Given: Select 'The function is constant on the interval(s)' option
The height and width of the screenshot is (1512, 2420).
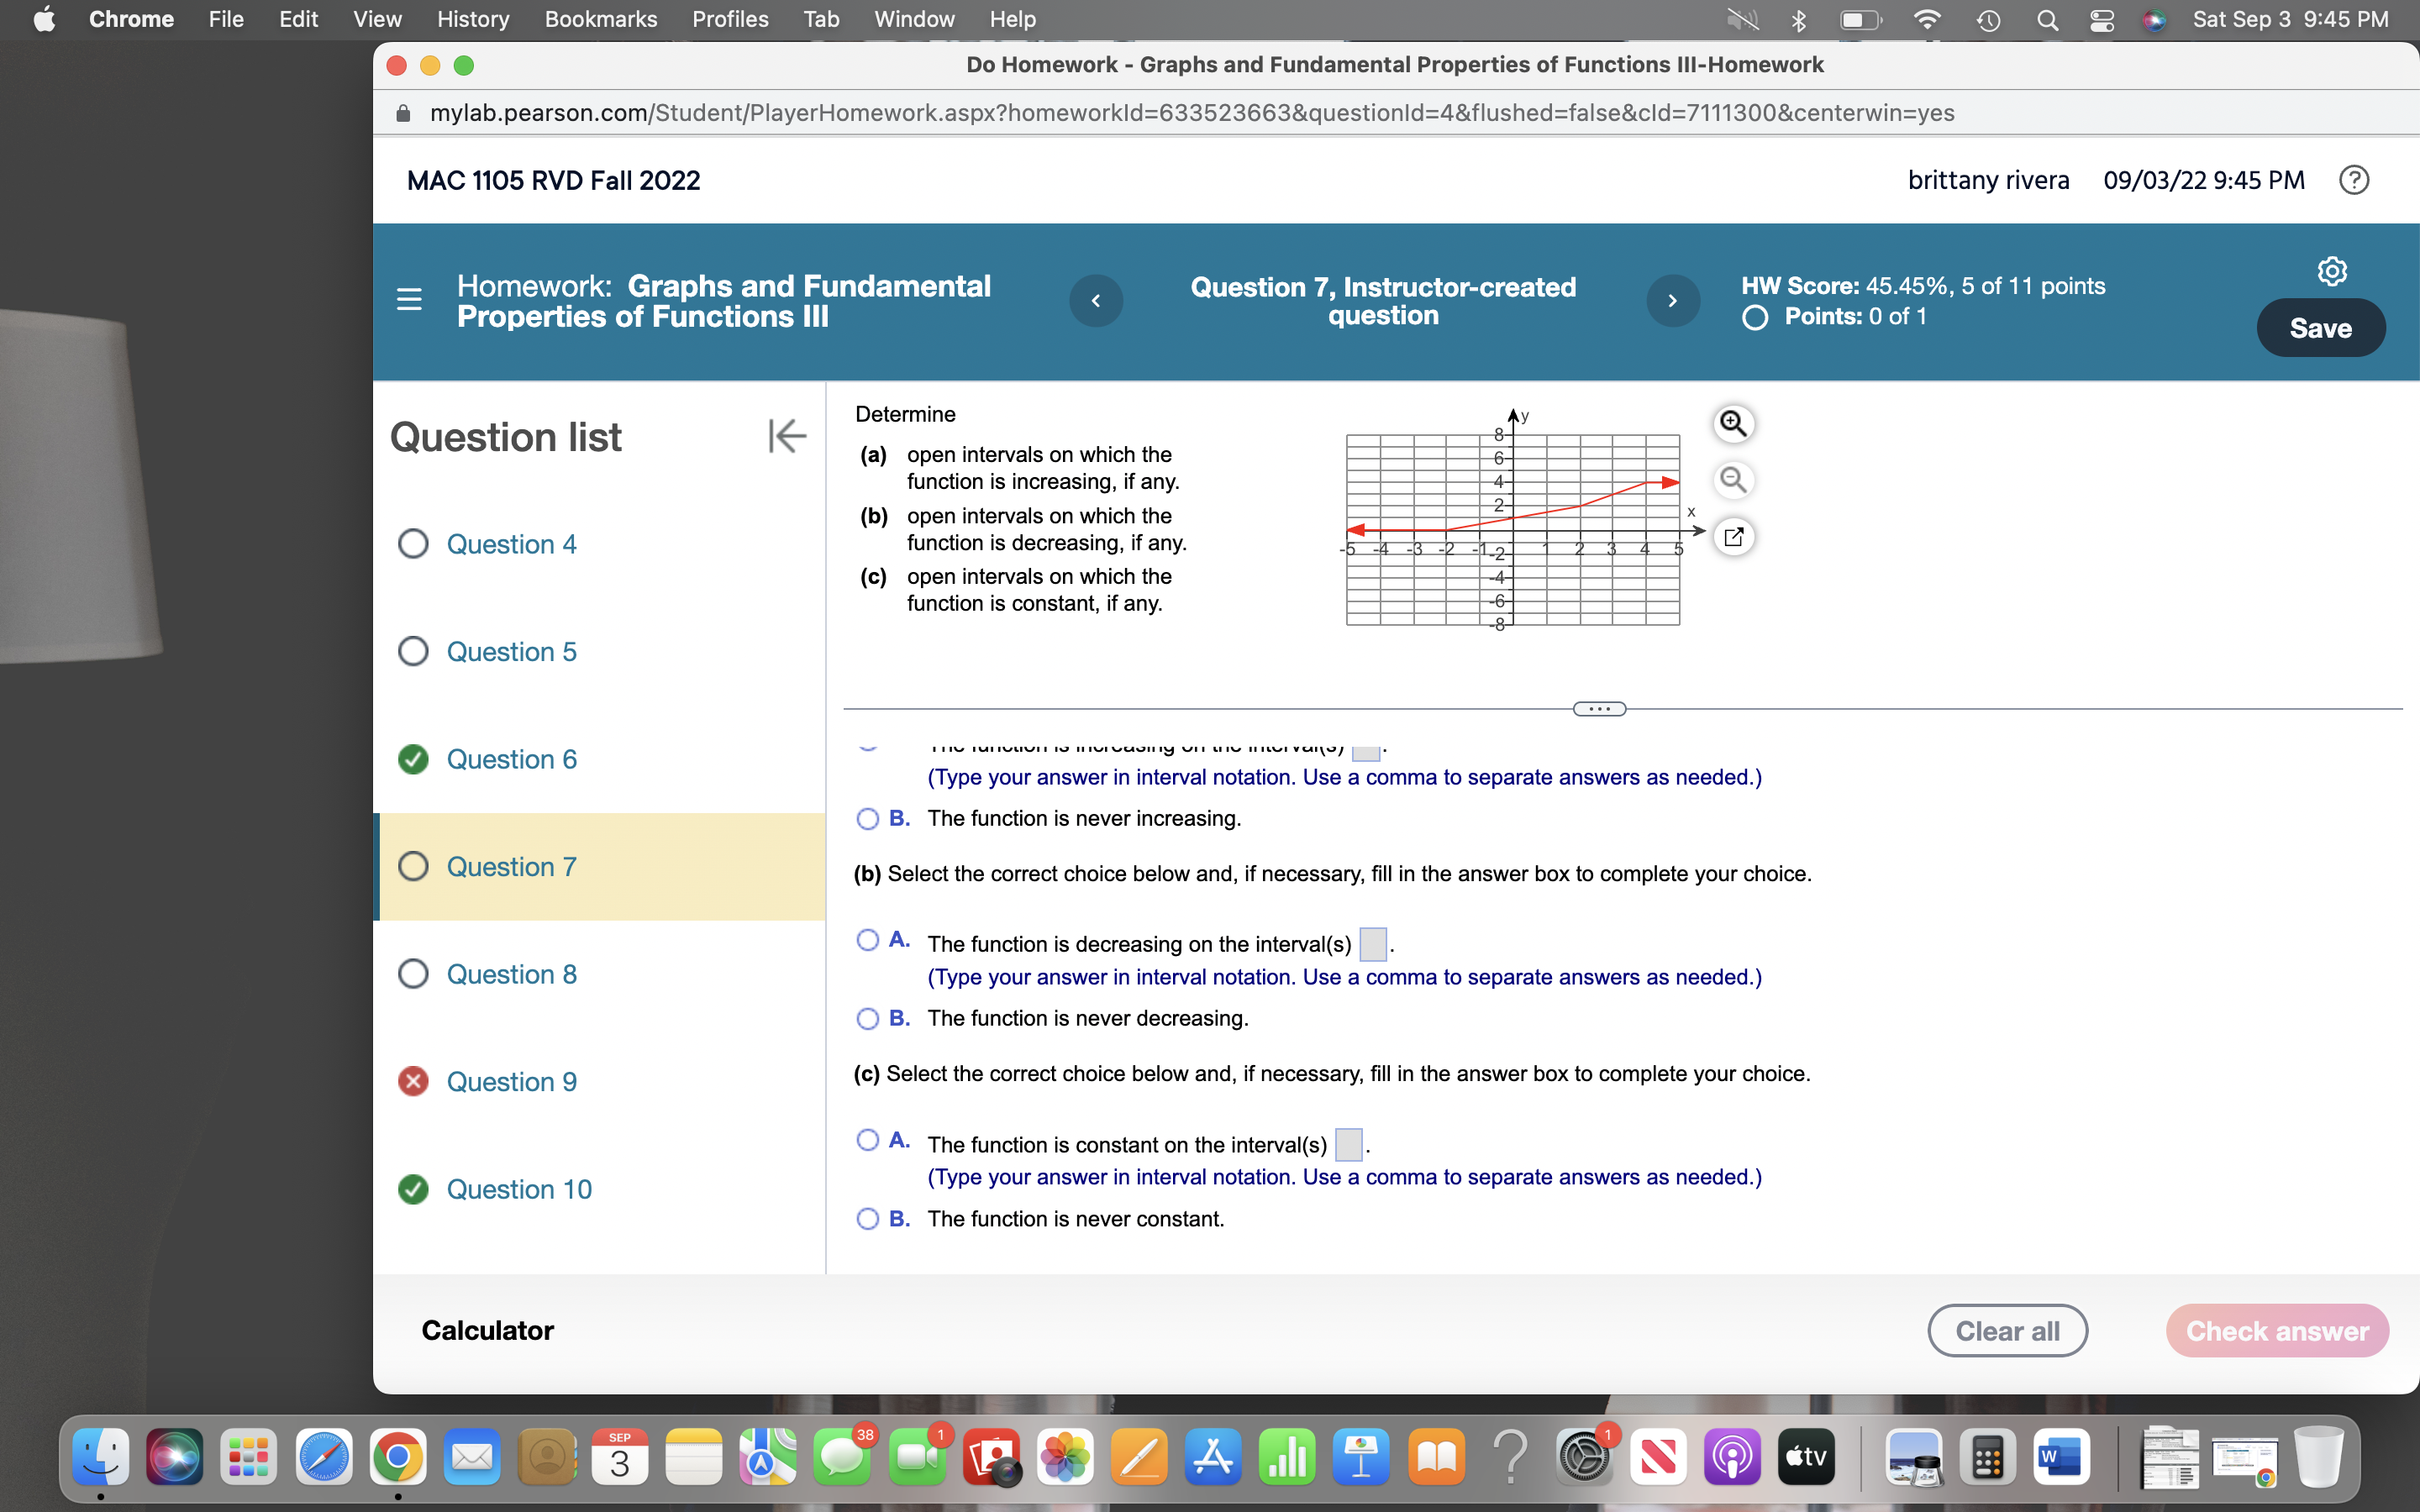Looking at the screenshot, I should pyautogui.click(x=867, y=1140).
